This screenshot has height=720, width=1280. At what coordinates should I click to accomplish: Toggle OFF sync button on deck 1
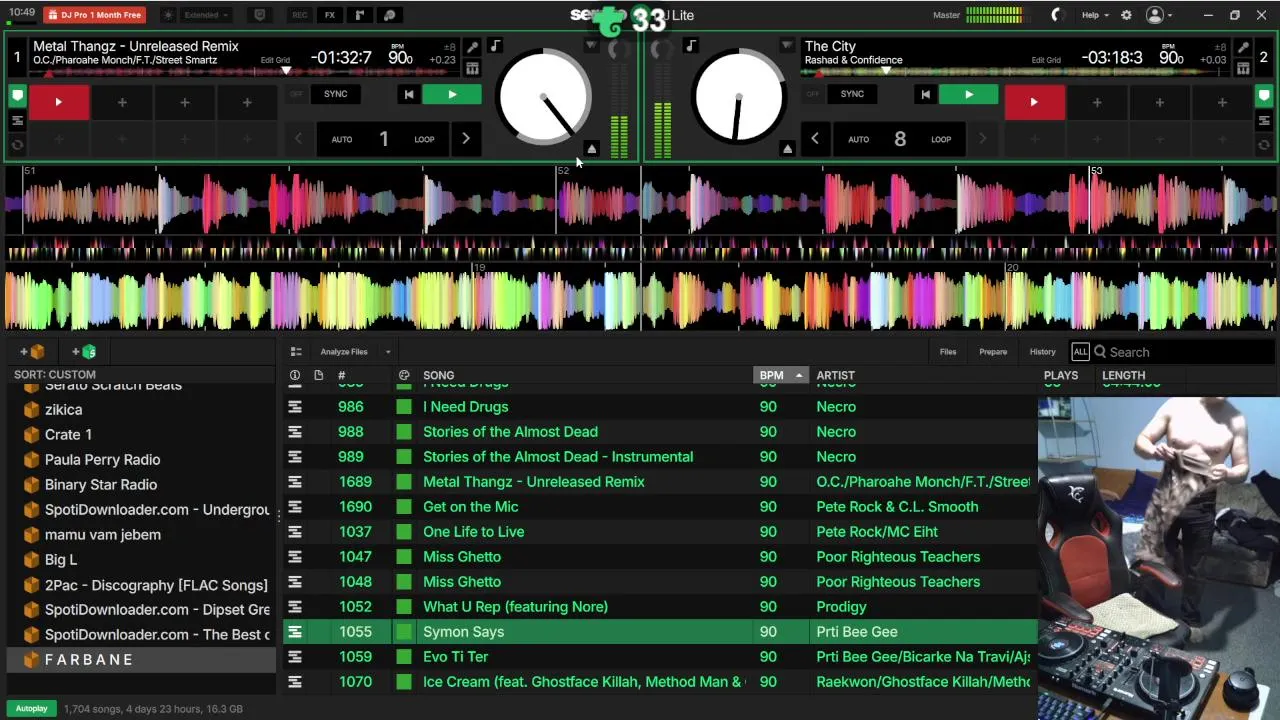pos(296,94)
